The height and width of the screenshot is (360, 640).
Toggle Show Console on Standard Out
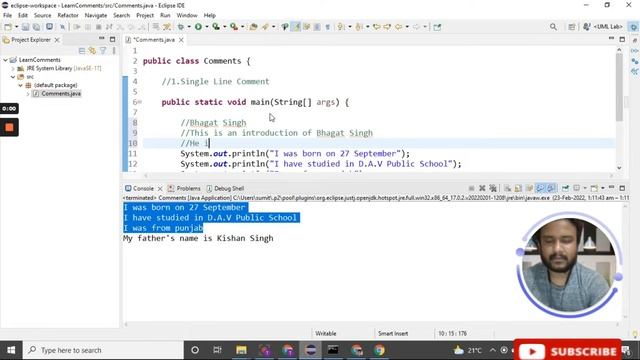click(x=540, y=188)
